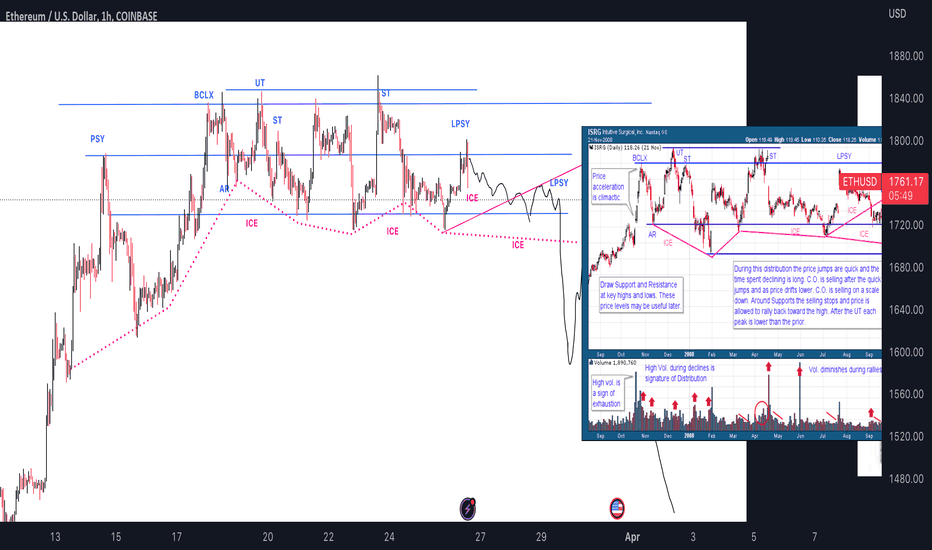Click the date label 22 on time axis
This screenshot has width=932, height=550.
(x=328, y=537)
